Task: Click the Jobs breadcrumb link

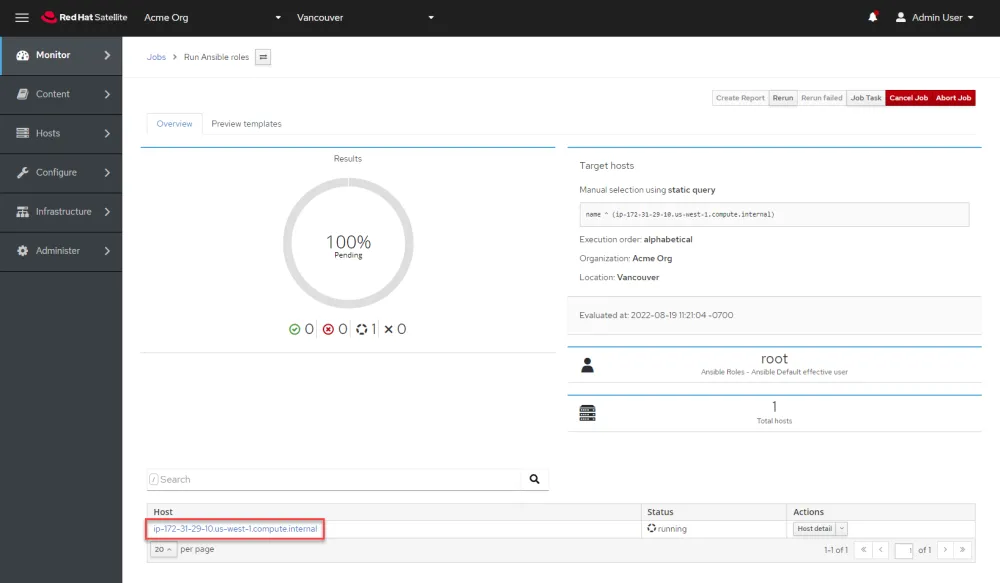Action: click(156, 58)
